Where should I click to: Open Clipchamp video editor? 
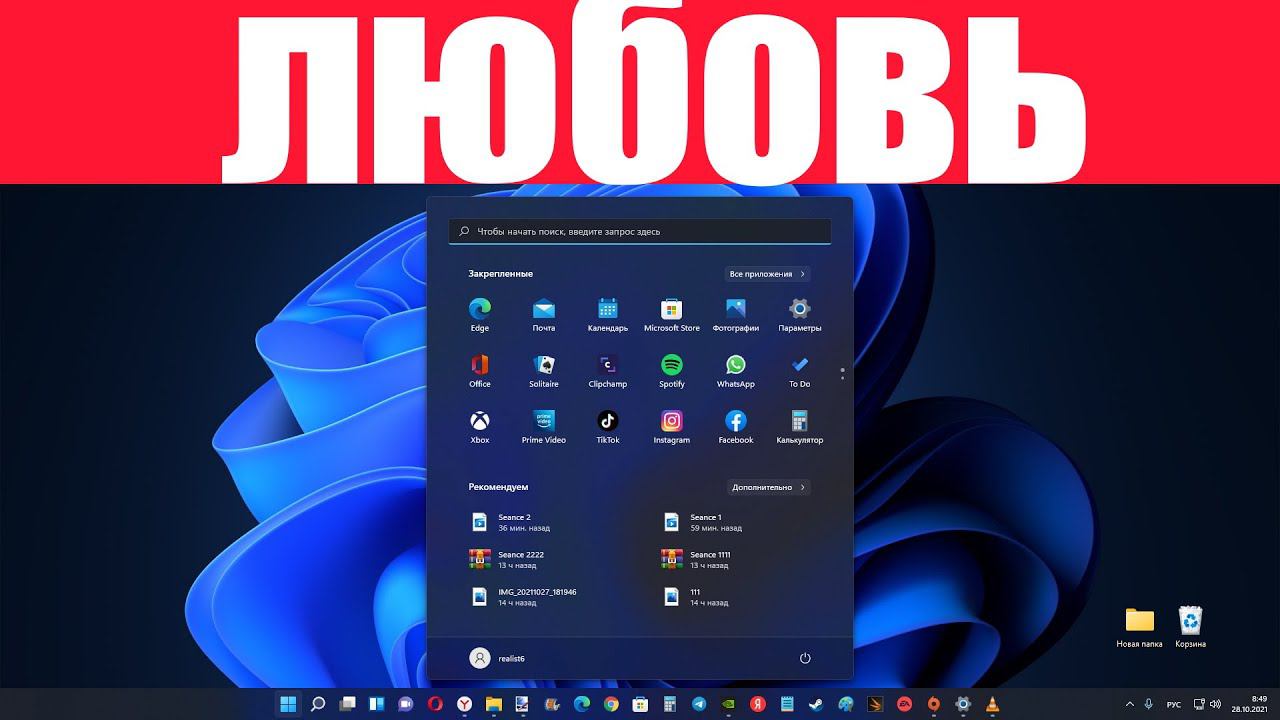[x=608, y=370]
